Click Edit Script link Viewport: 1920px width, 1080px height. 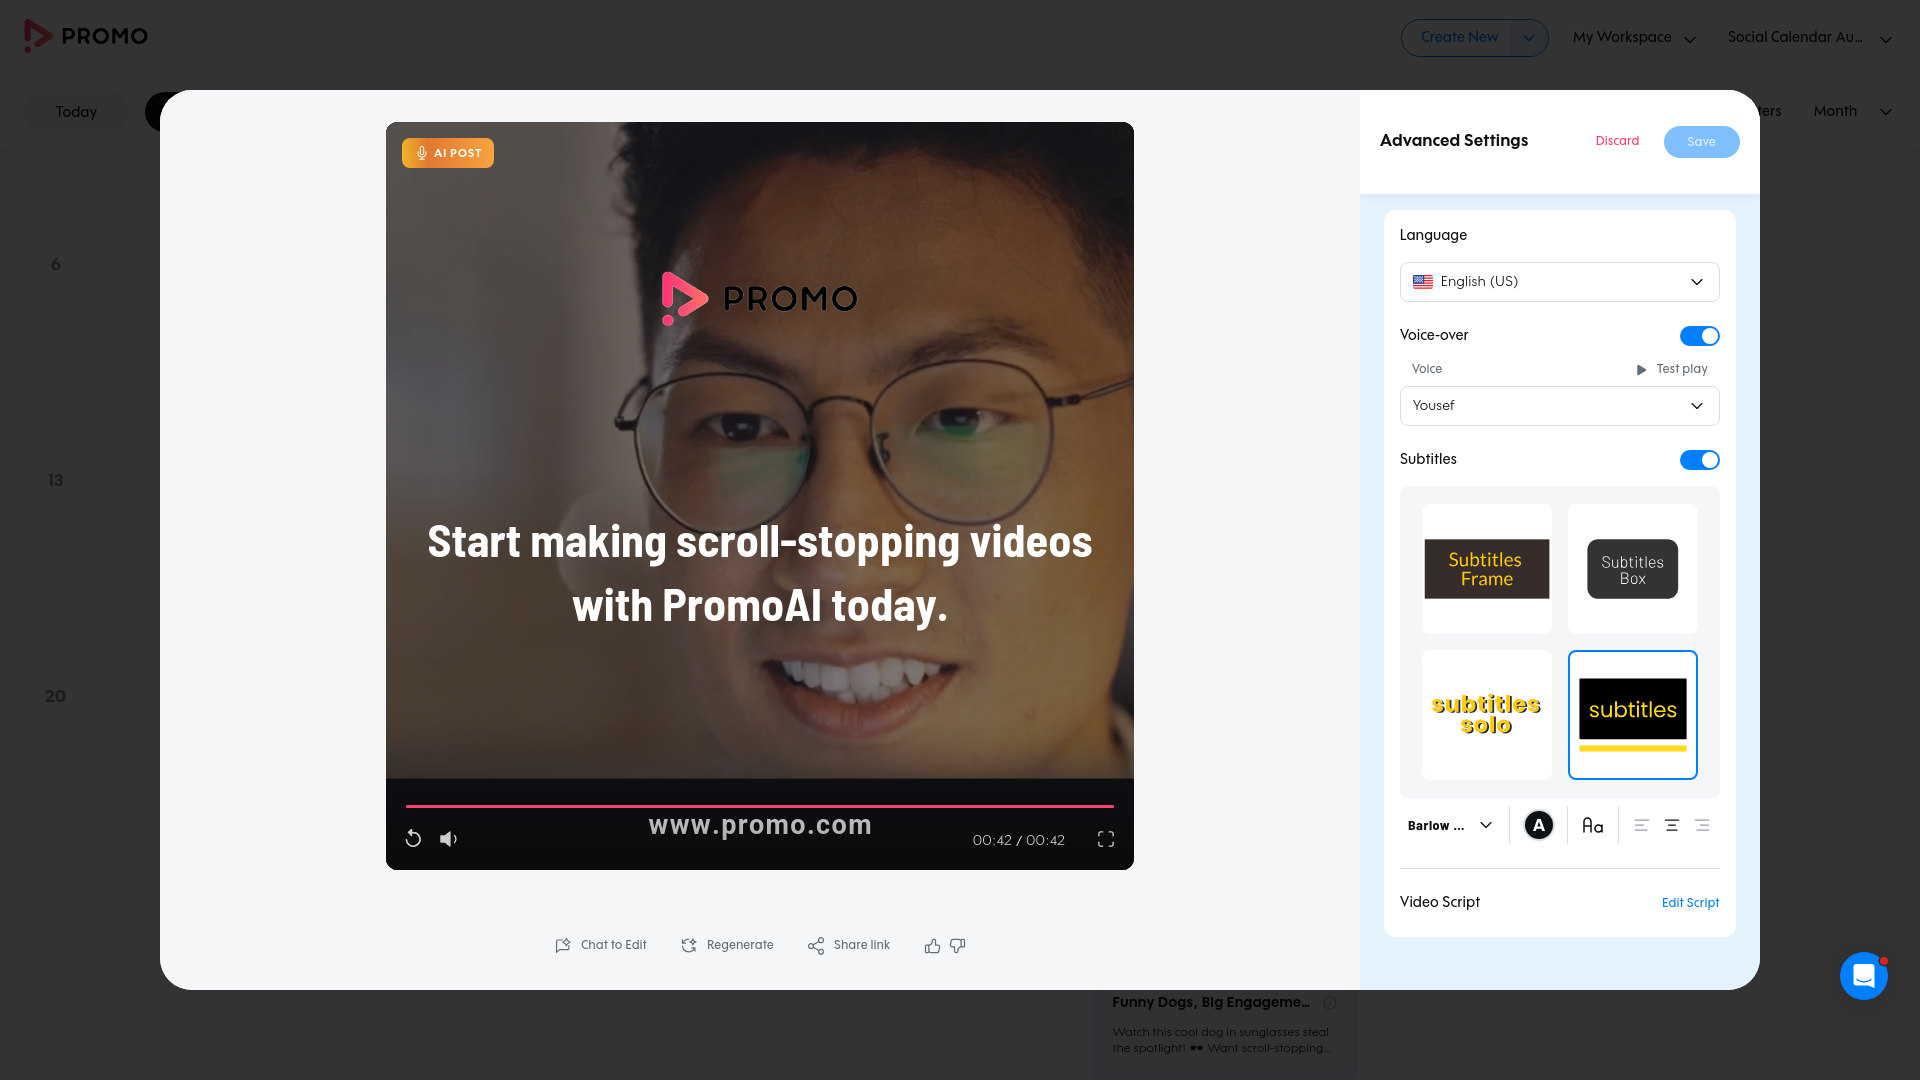1690,903
